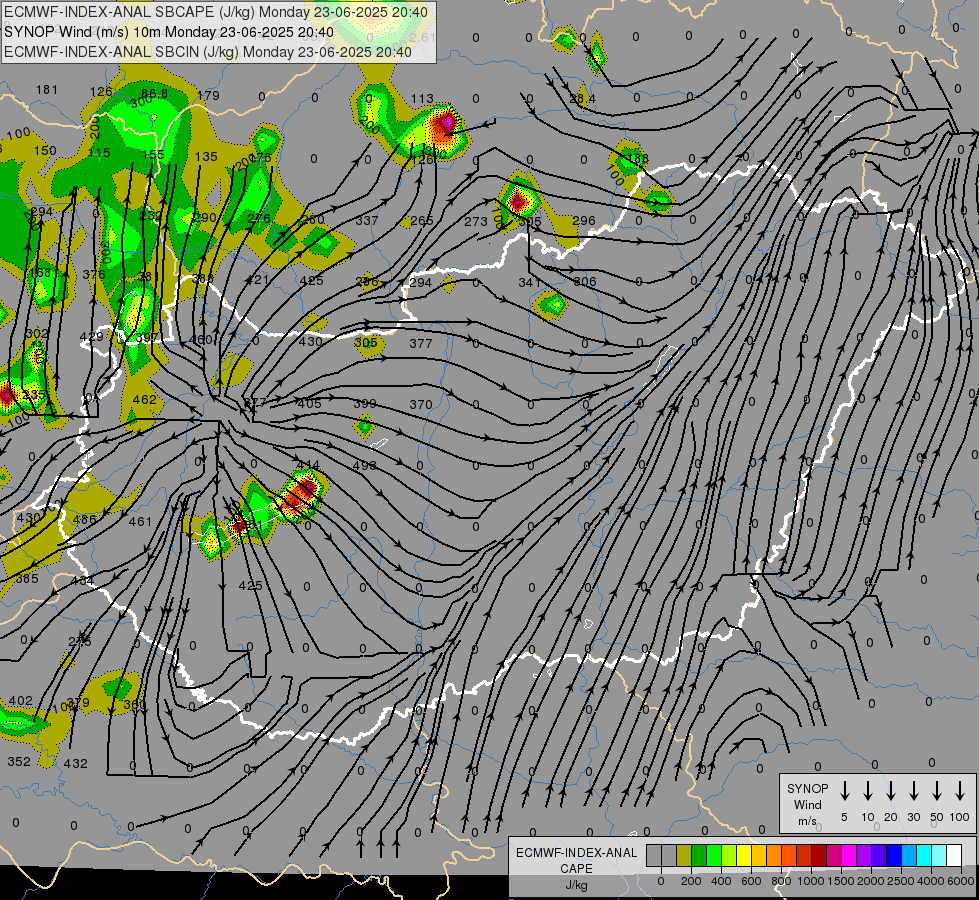Click the map value 135

[207, 156]
